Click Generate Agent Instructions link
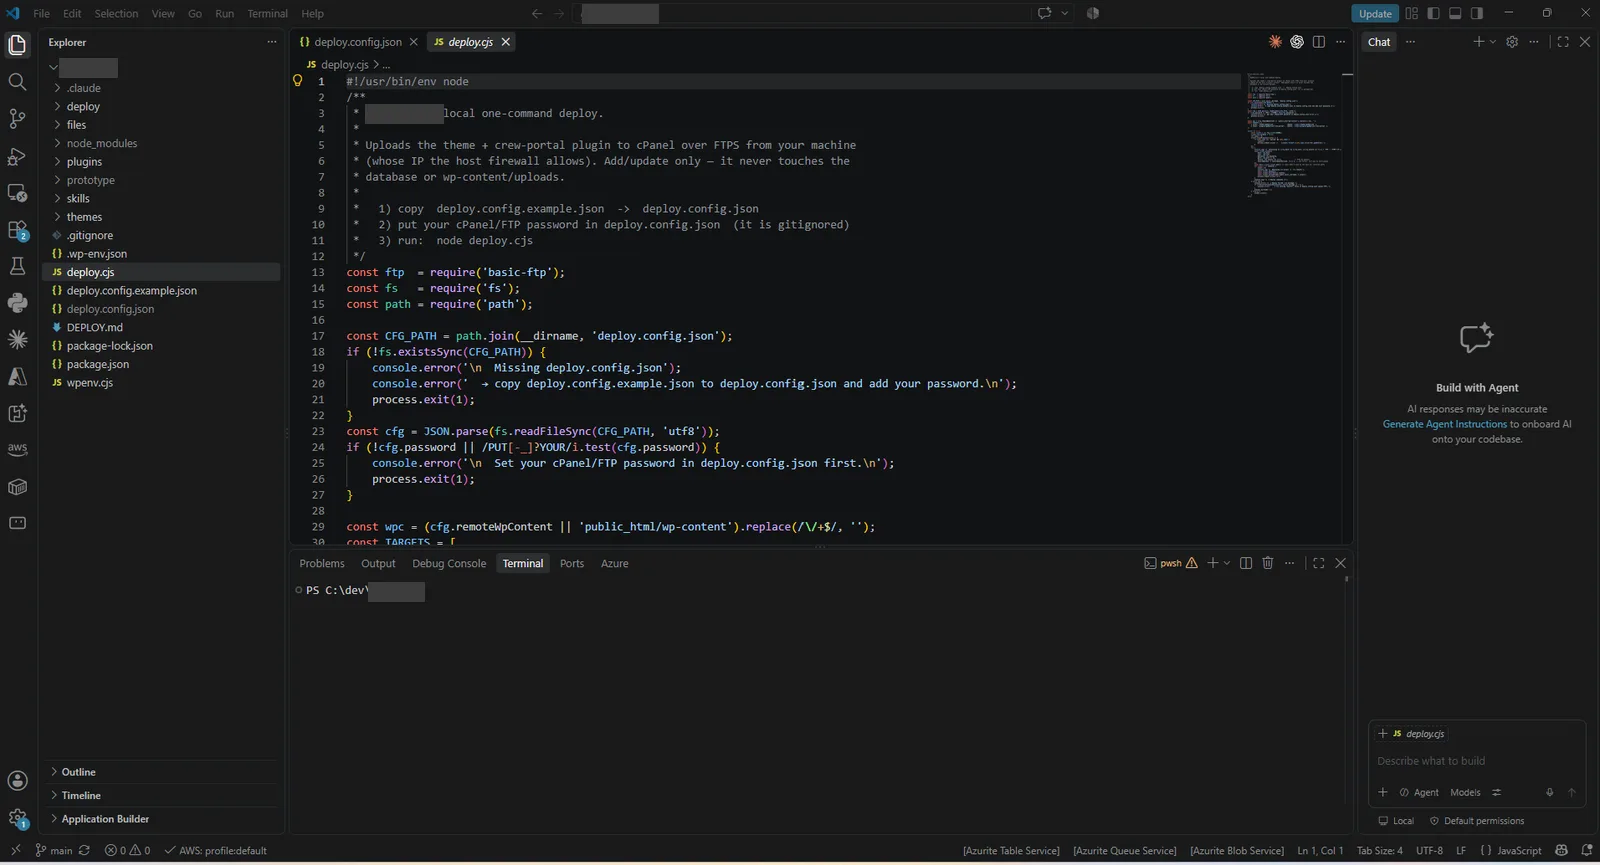This screenshot has height=865, width=1600. 1444,424
